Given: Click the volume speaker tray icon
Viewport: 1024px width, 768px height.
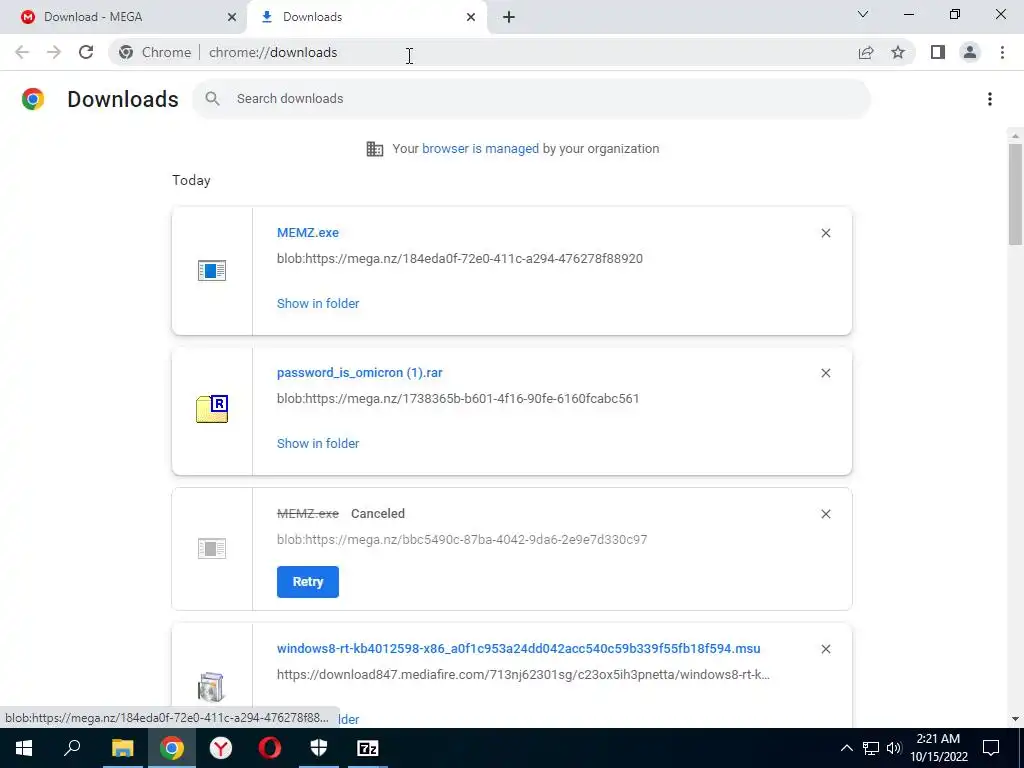Looking at the screenshot, I should pyautogui.click(x=894, y=748).
